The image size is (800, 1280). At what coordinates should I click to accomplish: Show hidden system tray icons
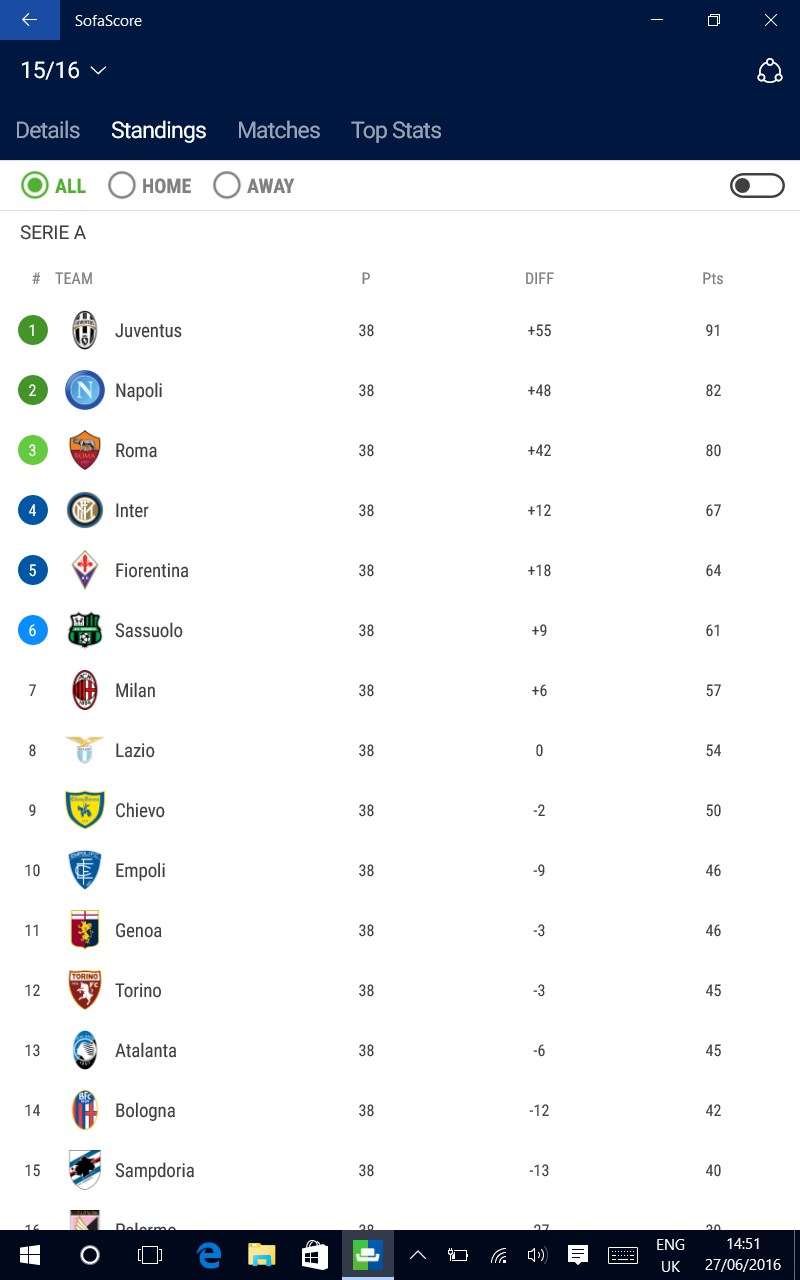click(418, 1255)
